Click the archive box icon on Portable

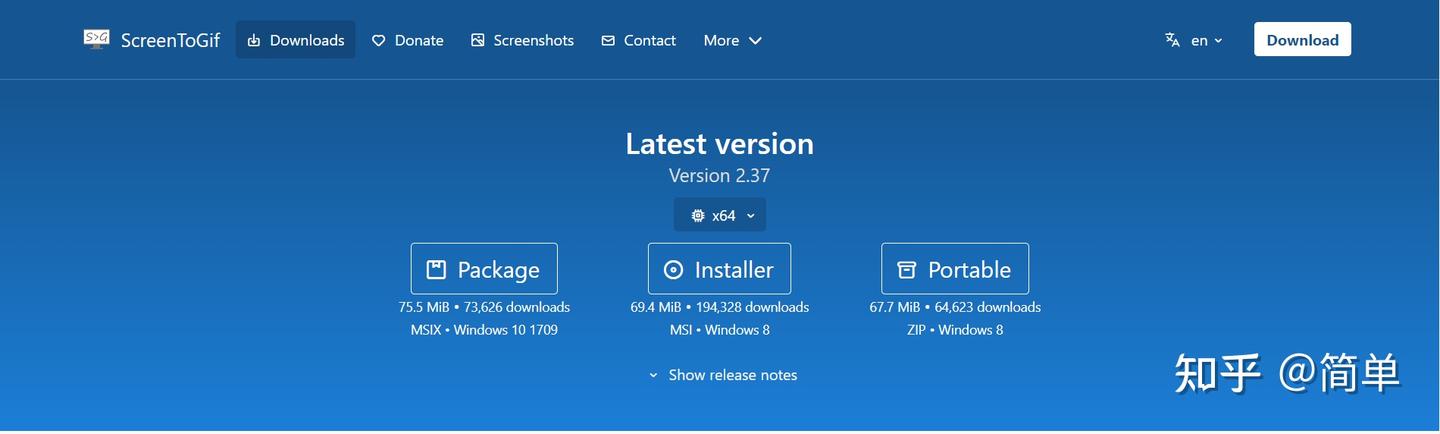907,269
